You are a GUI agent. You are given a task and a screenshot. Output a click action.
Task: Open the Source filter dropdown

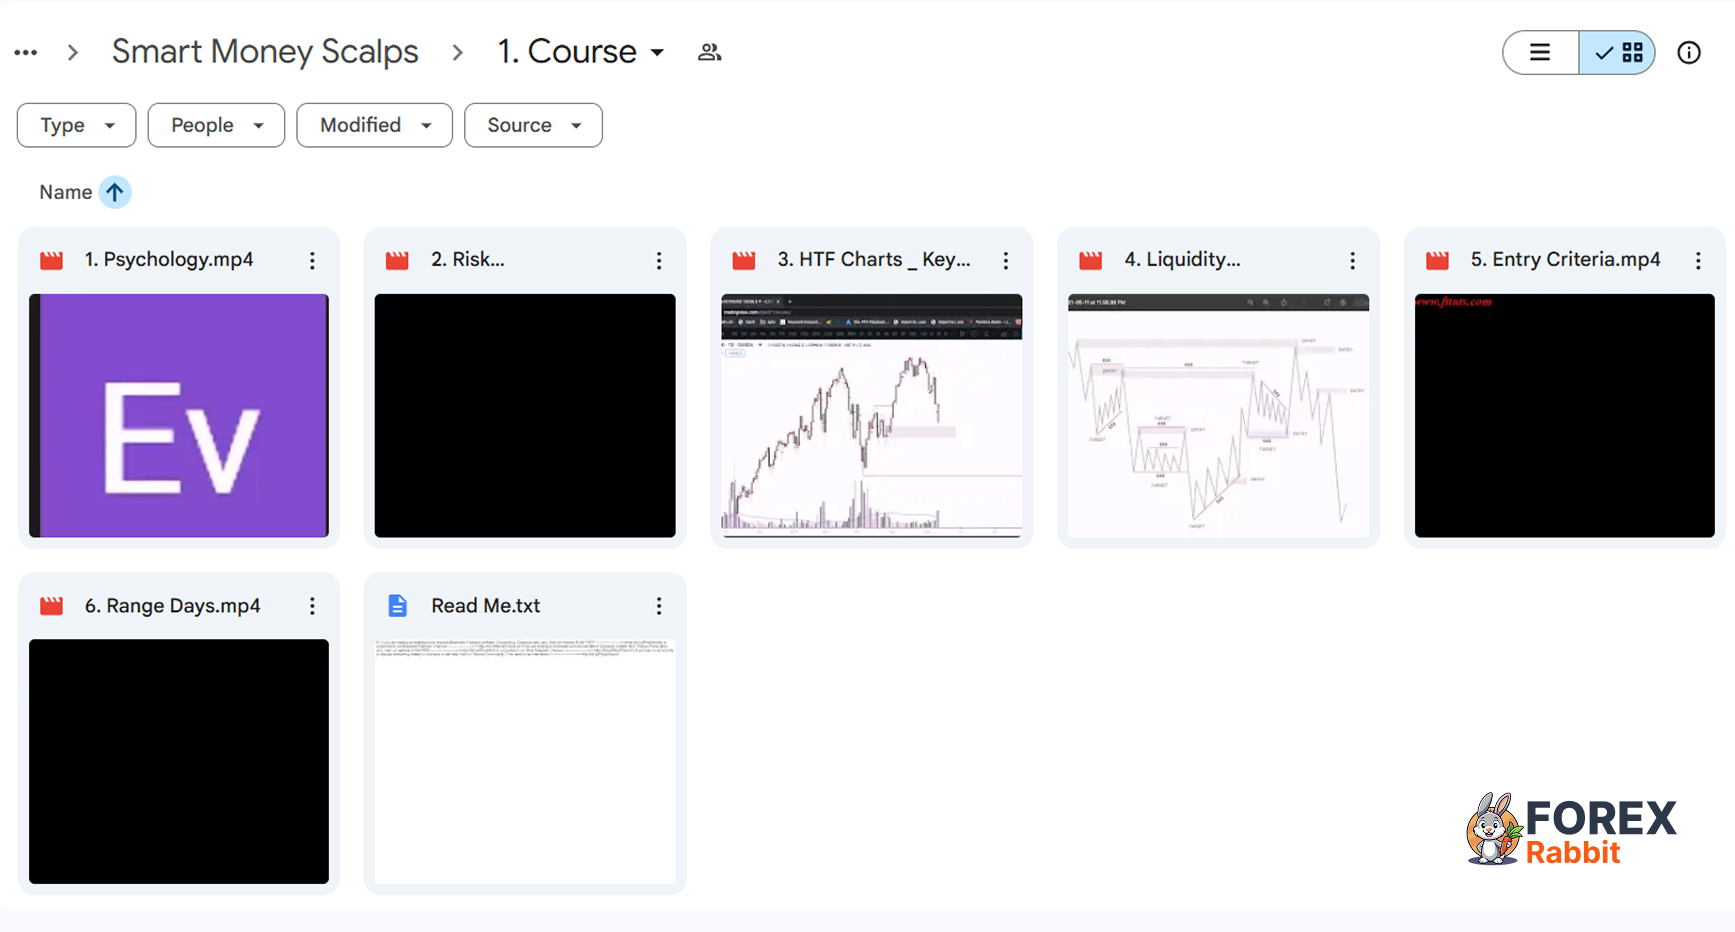click(533, 125)
